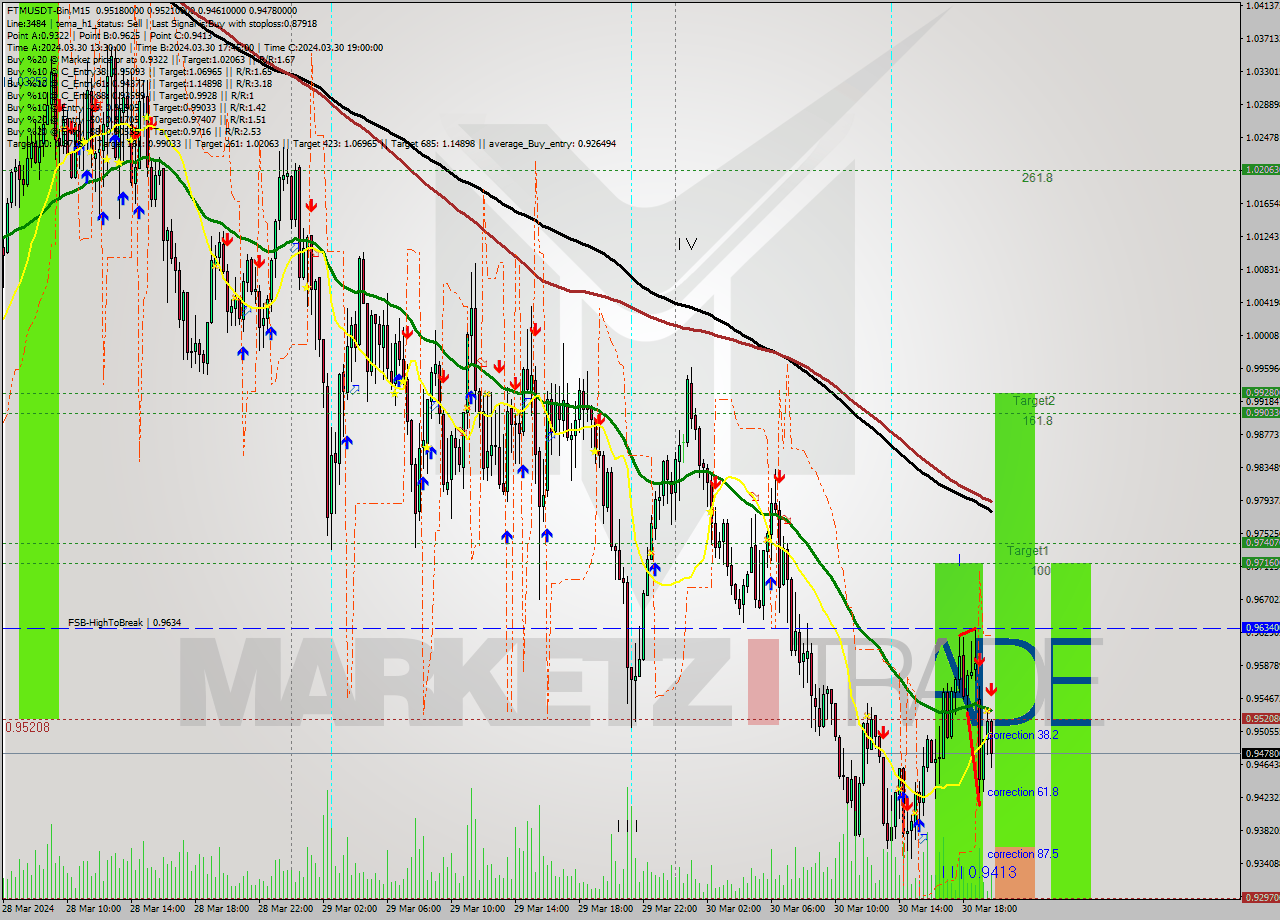Click the '28 Mar 10:00' time axis label

pos(95,909)
